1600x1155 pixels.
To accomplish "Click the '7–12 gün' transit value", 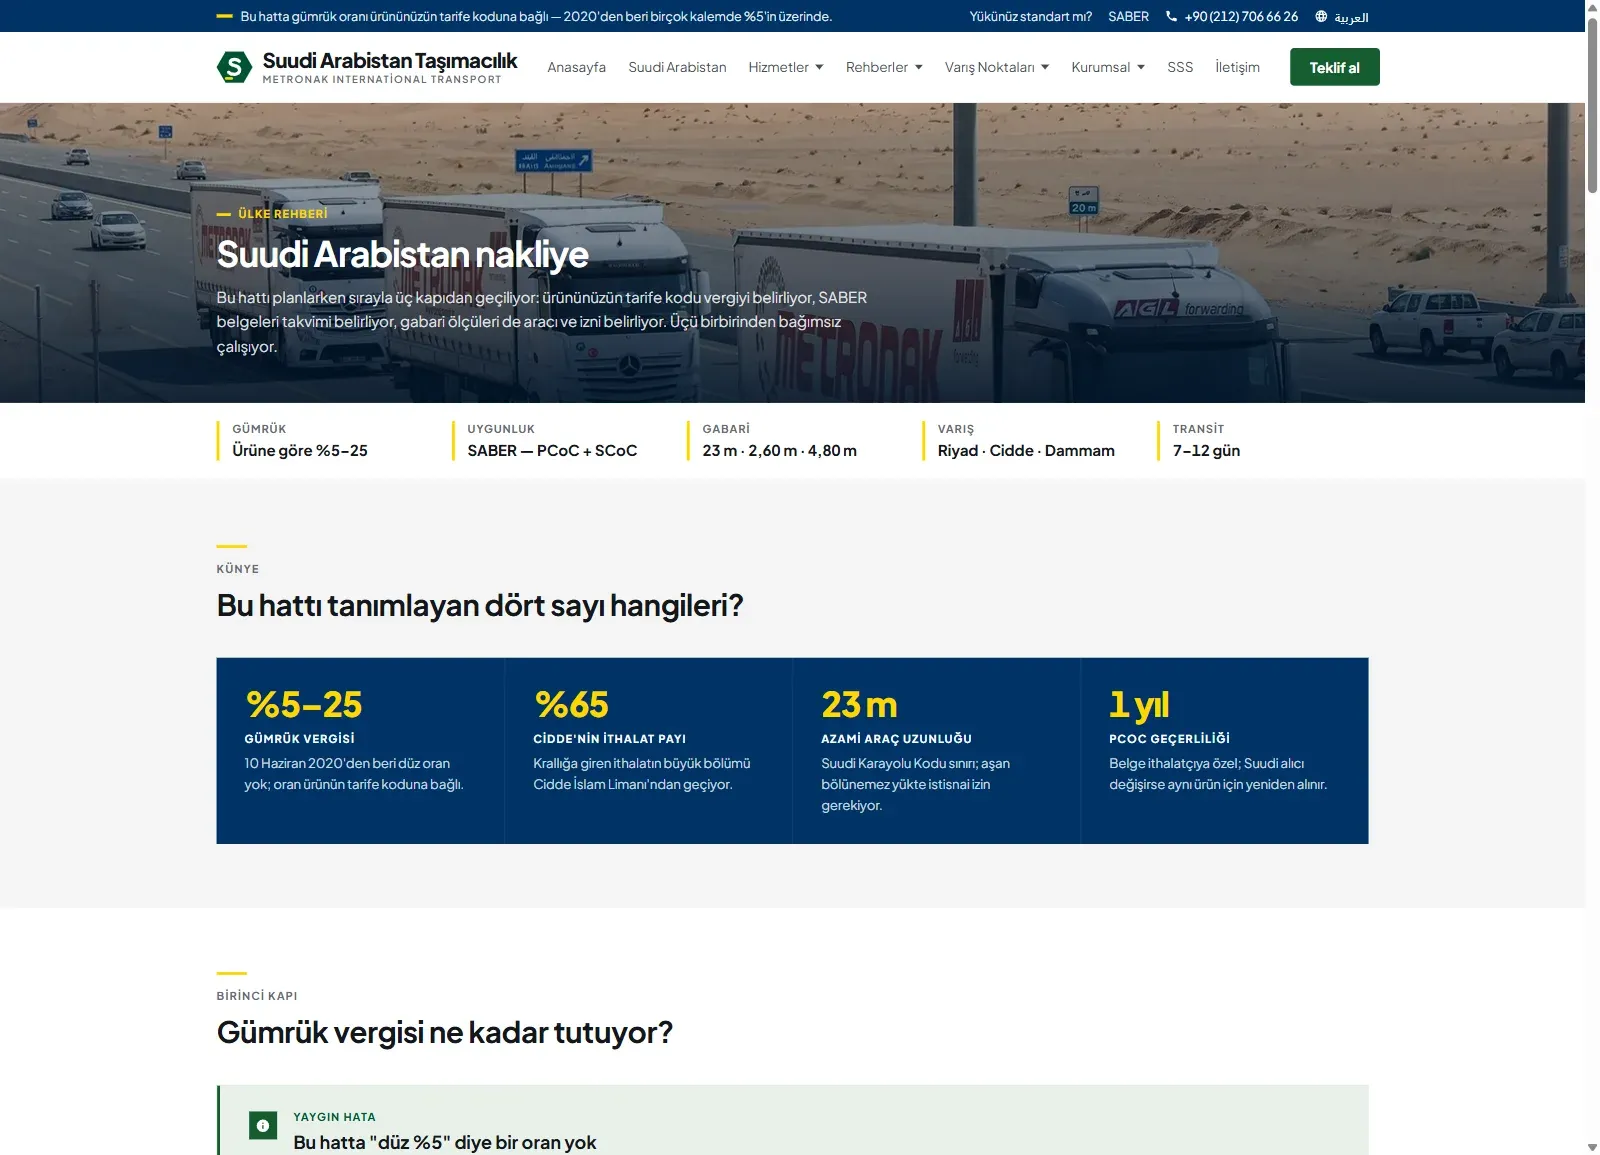I will (x=1206, y=451).
